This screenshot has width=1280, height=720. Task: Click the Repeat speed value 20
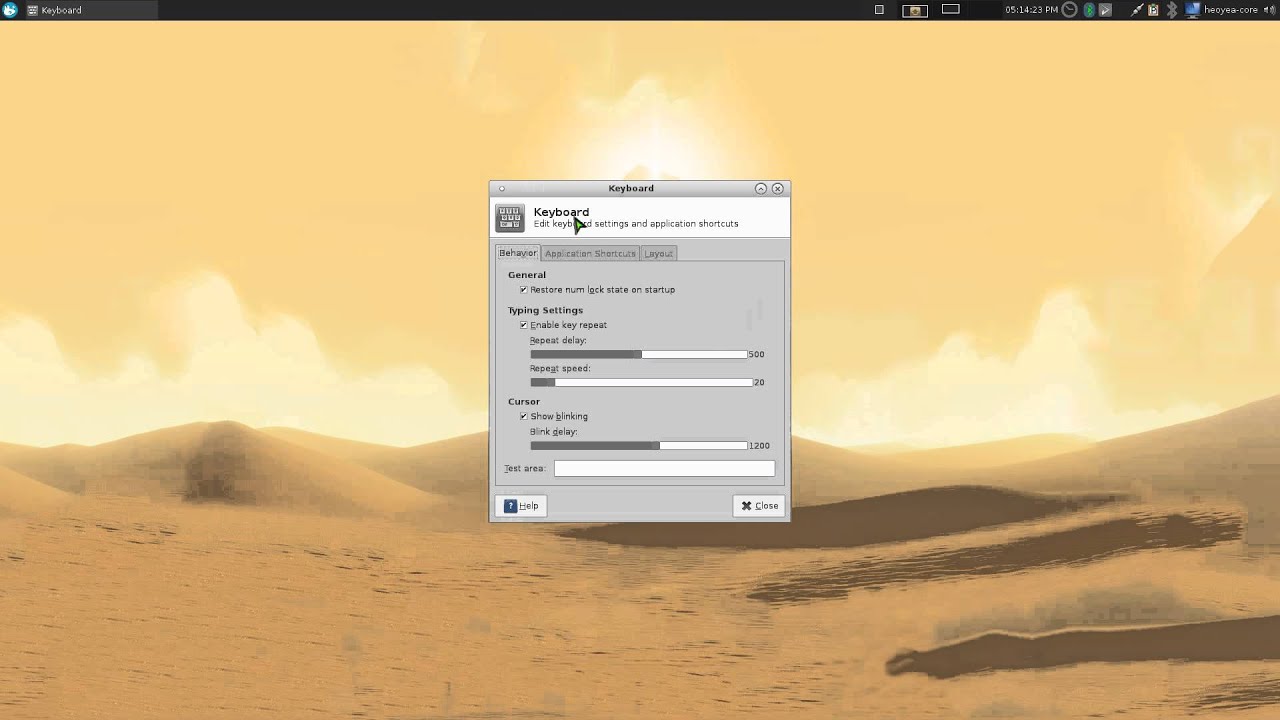point(759,382)
